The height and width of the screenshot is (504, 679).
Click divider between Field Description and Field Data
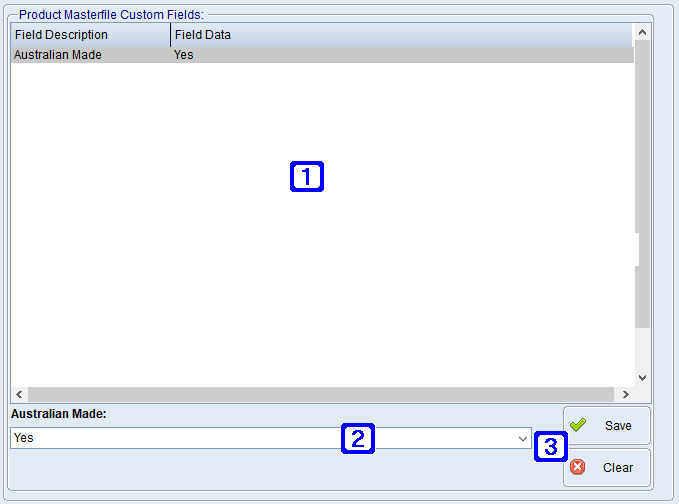[170, 35]
